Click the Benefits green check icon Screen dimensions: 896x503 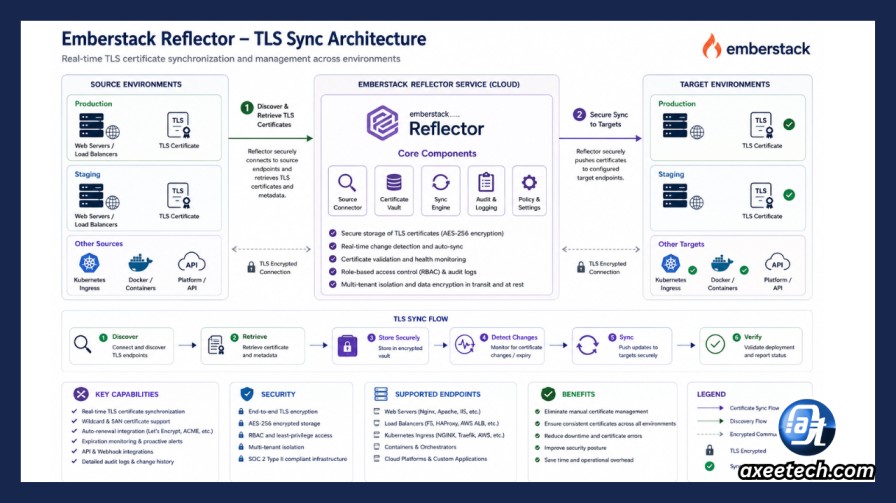pyautogui.click(x=548, y=394)
